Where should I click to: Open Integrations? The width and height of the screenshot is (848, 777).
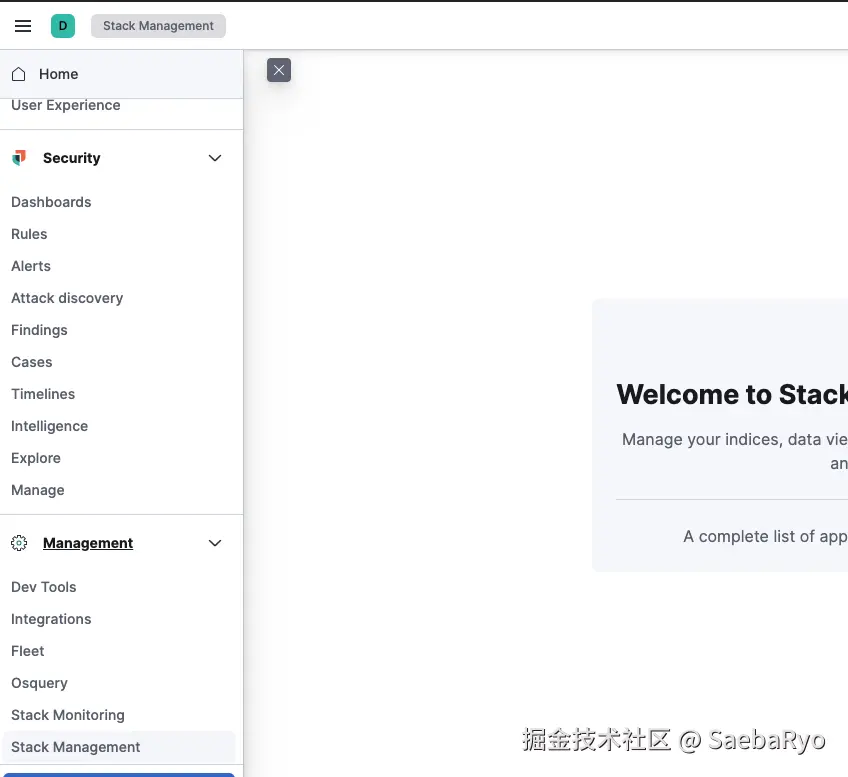[x=51, y=619]
